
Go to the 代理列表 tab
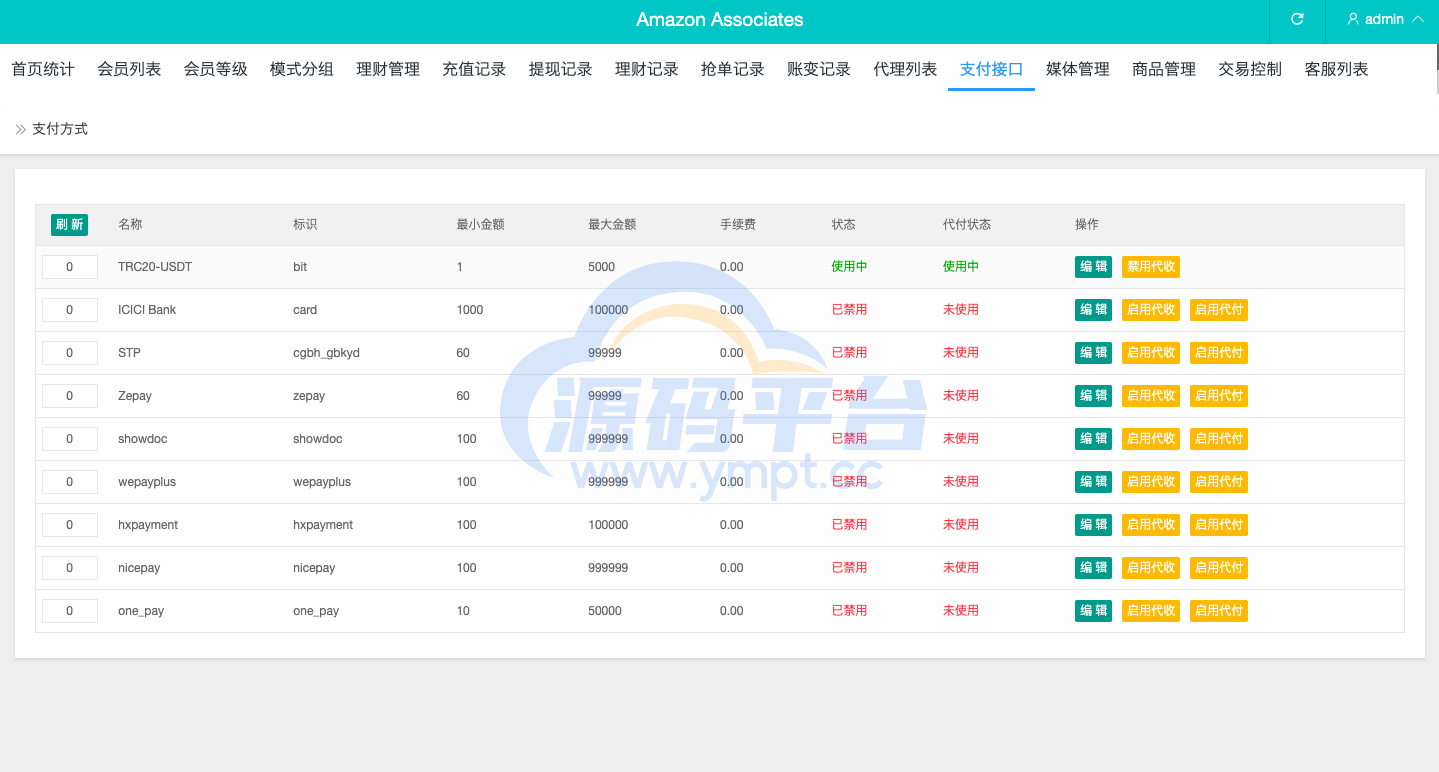click(905, 69)
